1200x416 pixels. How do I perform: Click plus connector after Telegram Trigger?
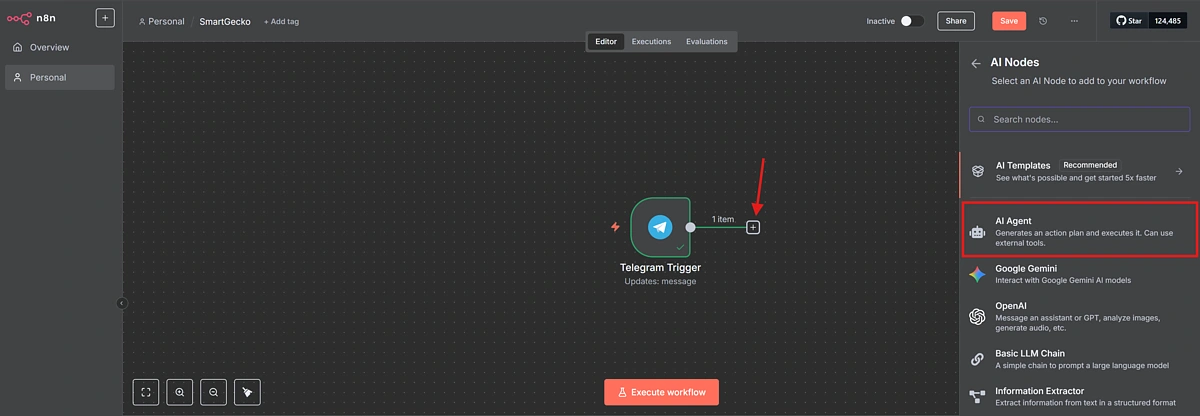coord(754,227)
